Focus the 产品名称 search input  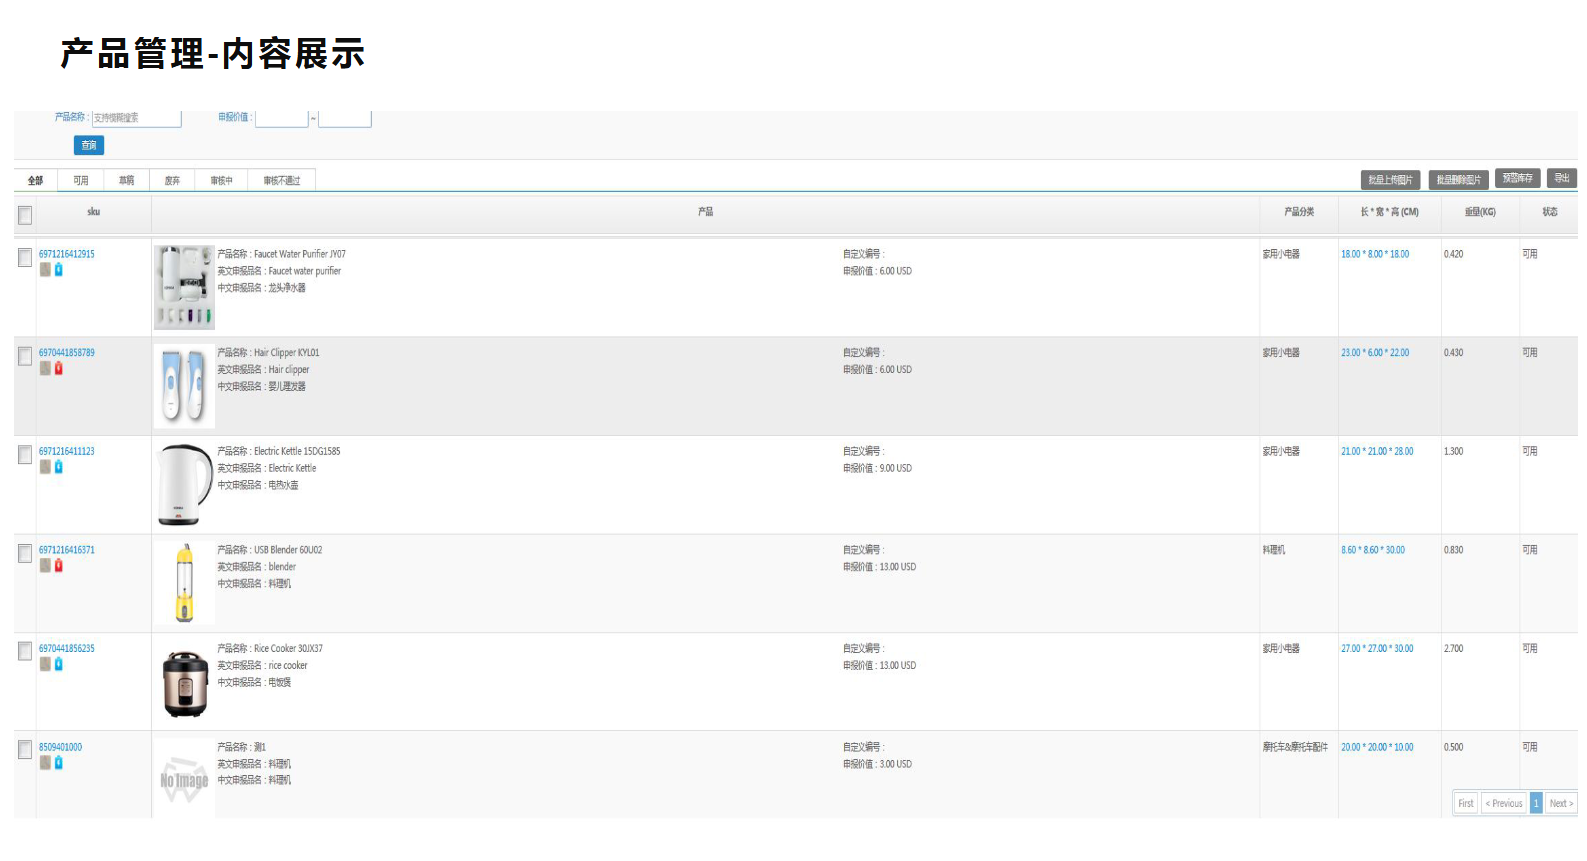coord(137,118)
